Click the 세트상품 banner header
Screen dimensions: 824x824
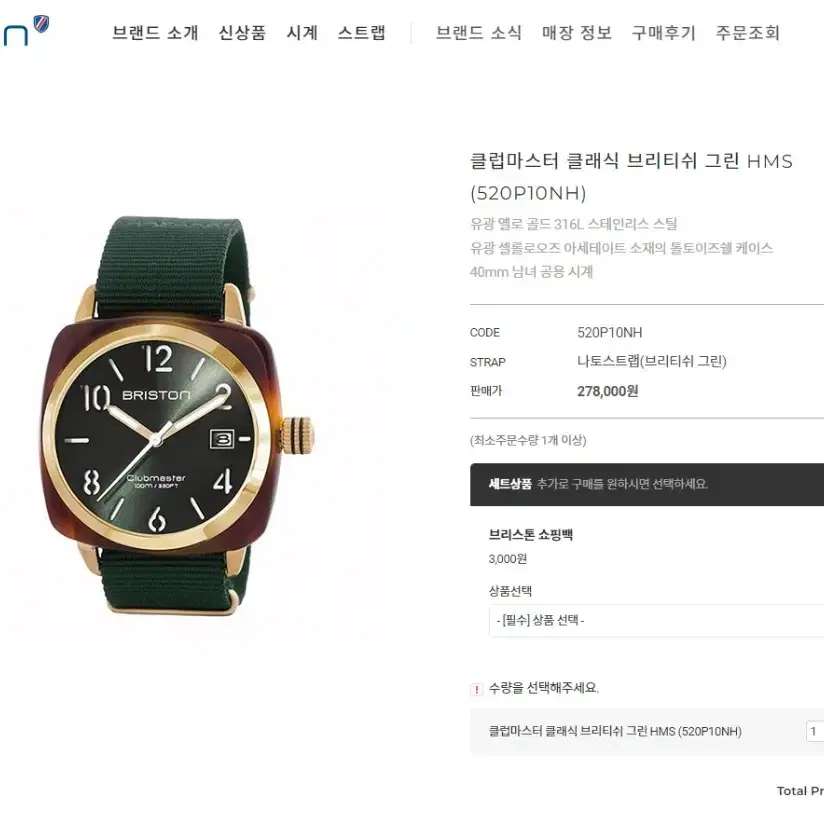647,485
